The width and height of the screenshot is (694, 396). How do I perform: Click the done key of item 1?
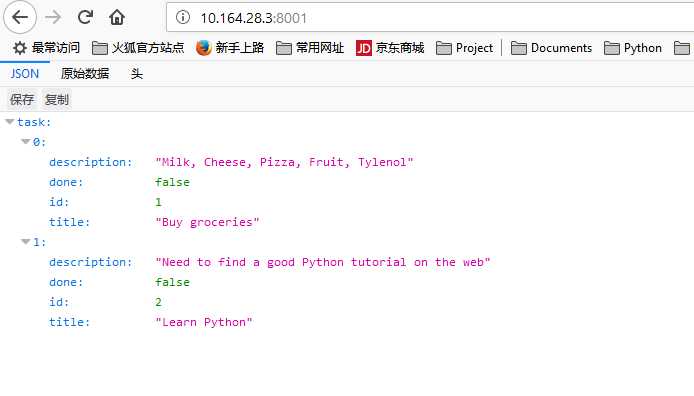(66, 282)
